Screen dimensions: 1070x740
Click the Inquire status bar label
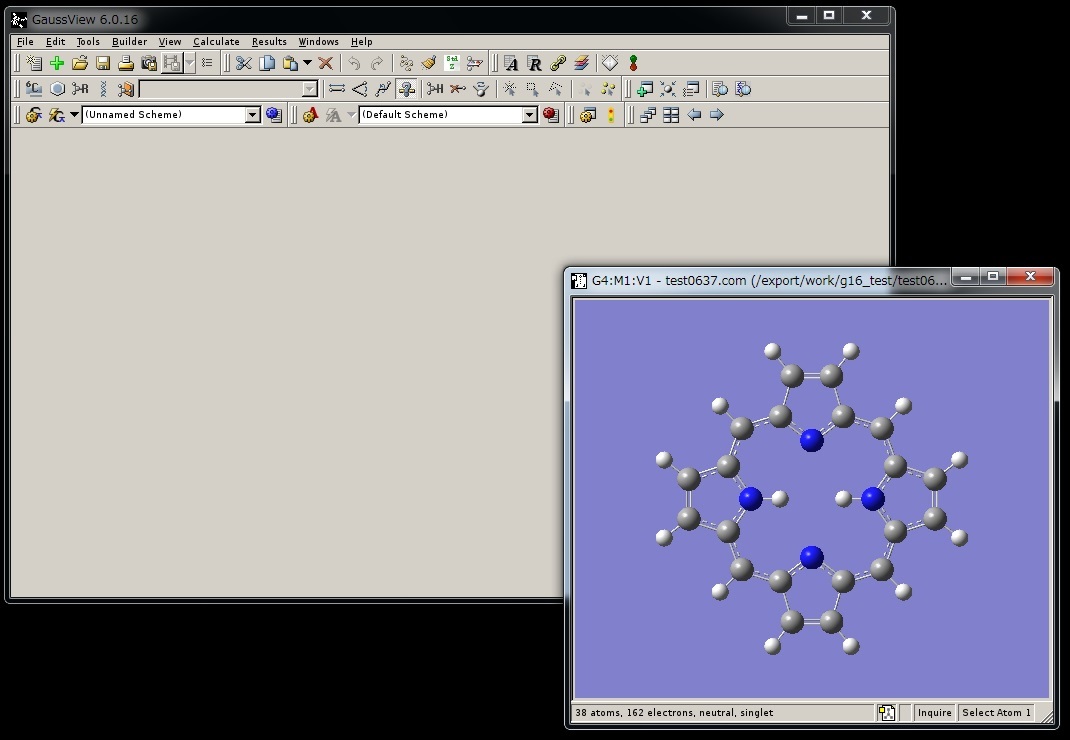point(934,713)
